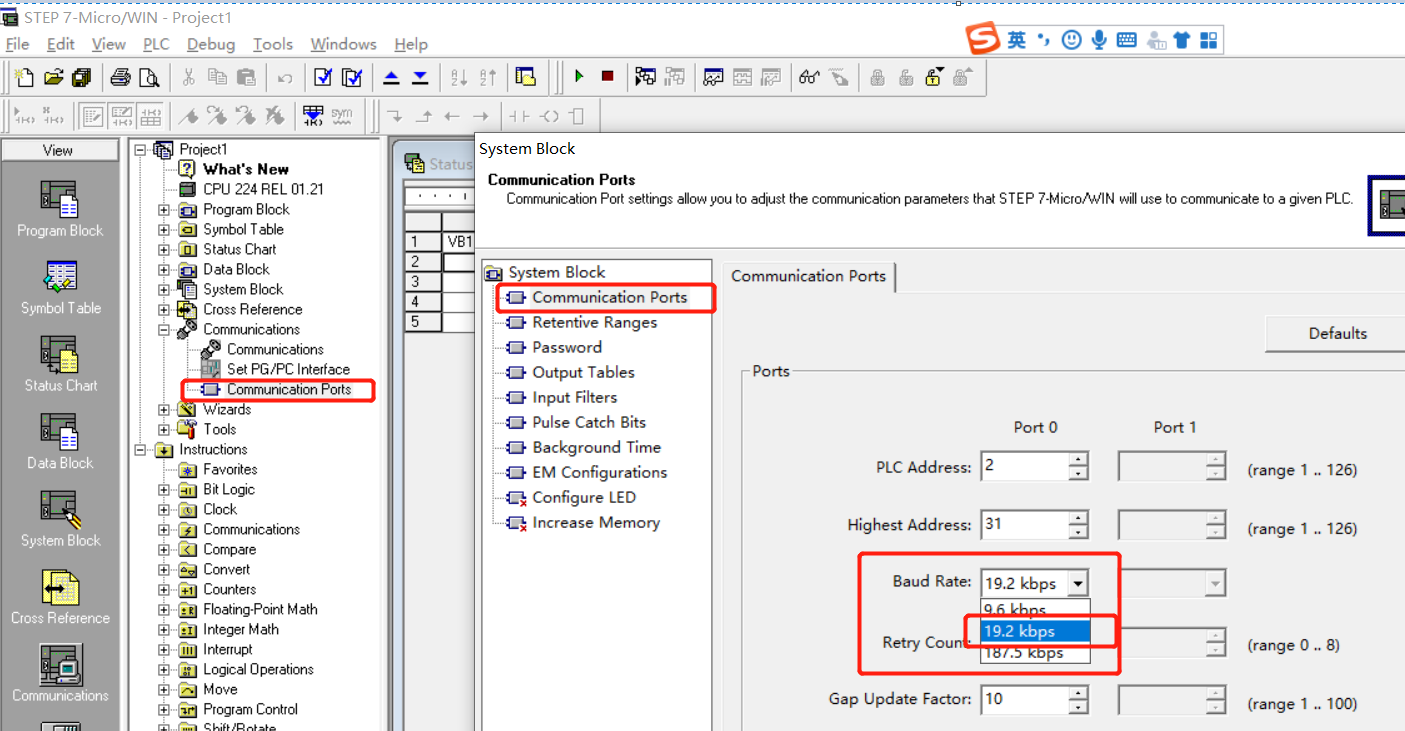Open System Block in the View bar
Screen dimensions: 1405x731
(x=60, y=519)
